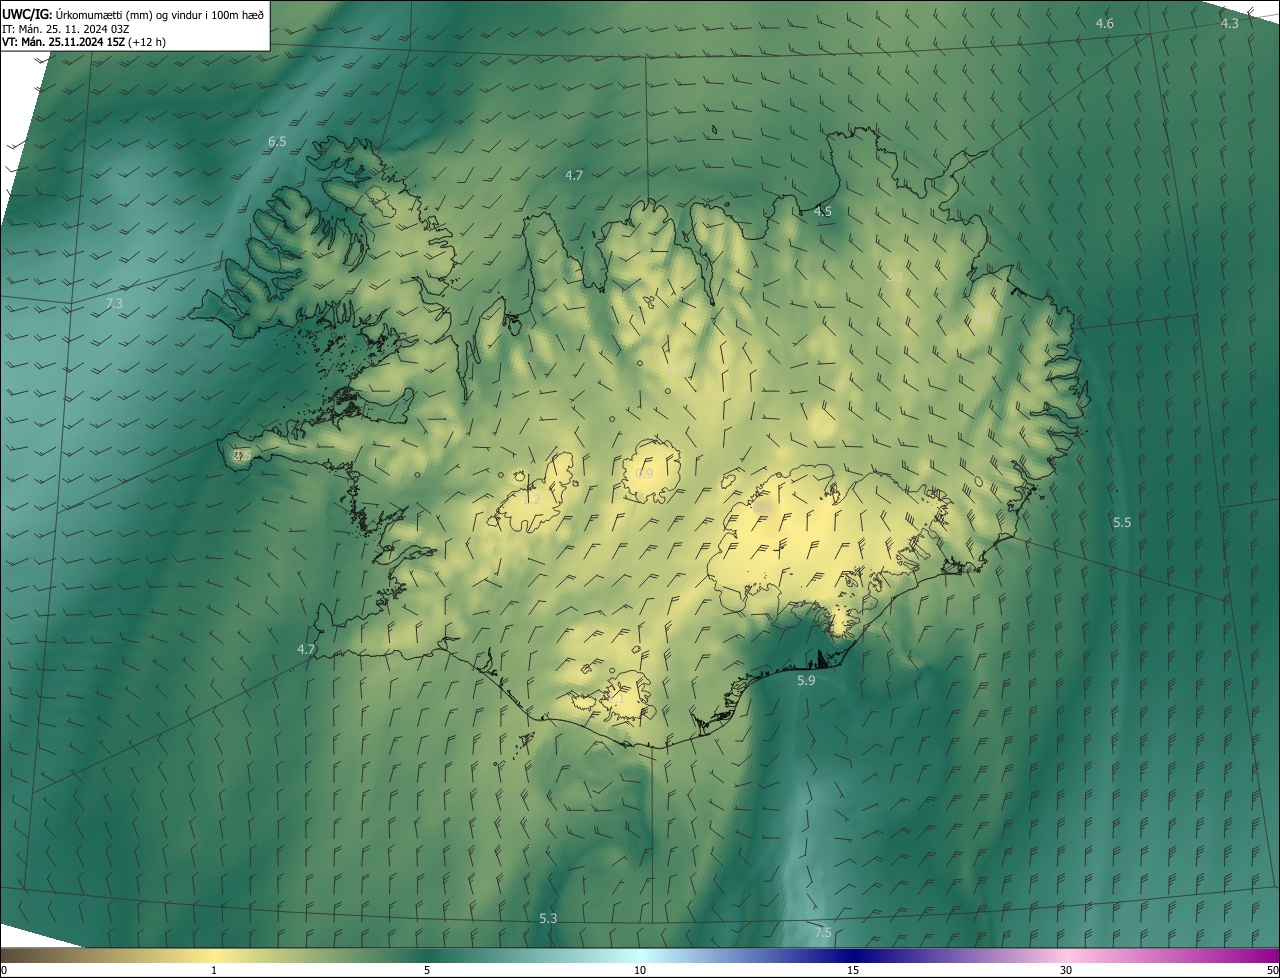Click the 6.5 value label on the map
This screenshot has width=1280, height=978.
277,142
